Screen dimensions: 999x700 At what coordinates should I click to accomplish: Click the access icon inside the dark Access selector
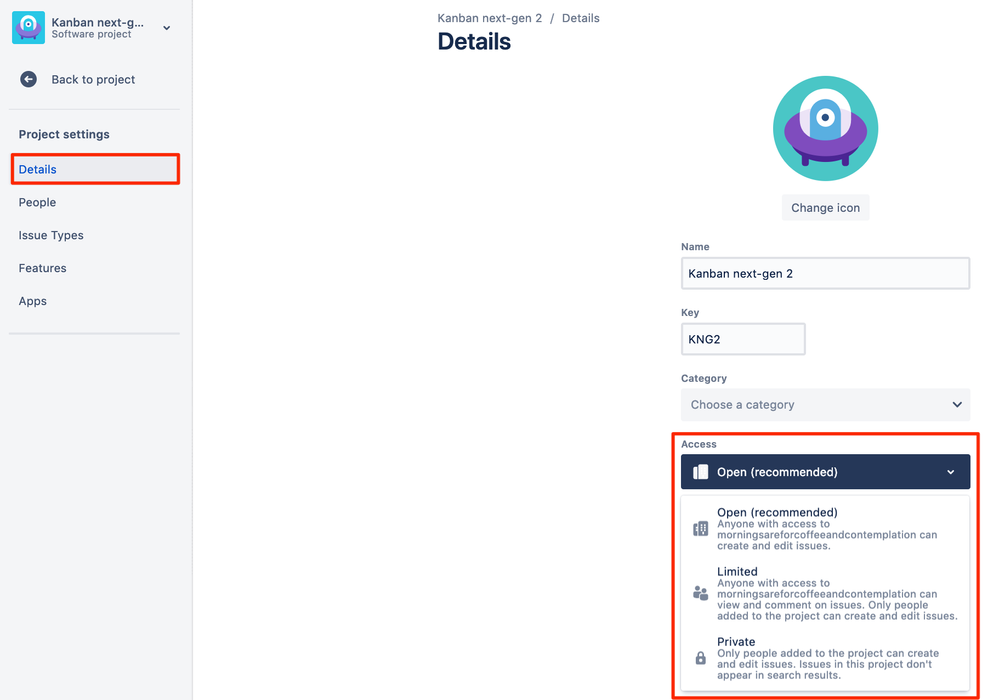coord(699,471)
